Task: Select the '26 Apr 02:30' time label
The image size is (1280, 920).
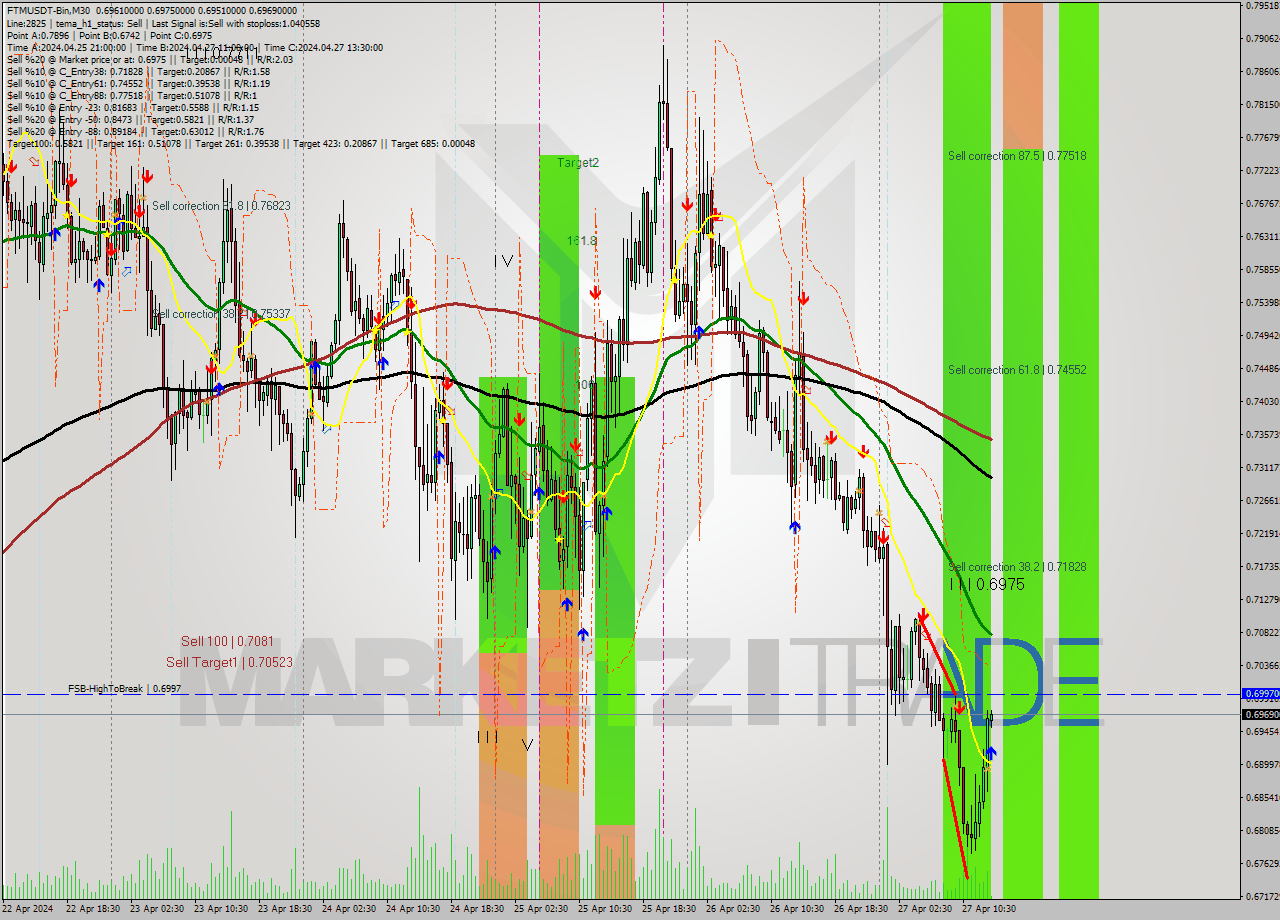Action: pyautogui.click(x=733, y=909)
